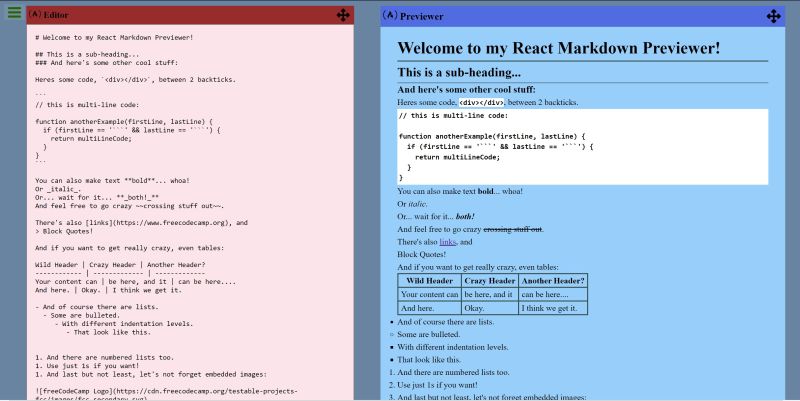Image resolution: width=800 pixels, height=401 pixels.
Task: Click the 'Welcome to my React Markdown Previewer!' heading
Action: point(559,48)
